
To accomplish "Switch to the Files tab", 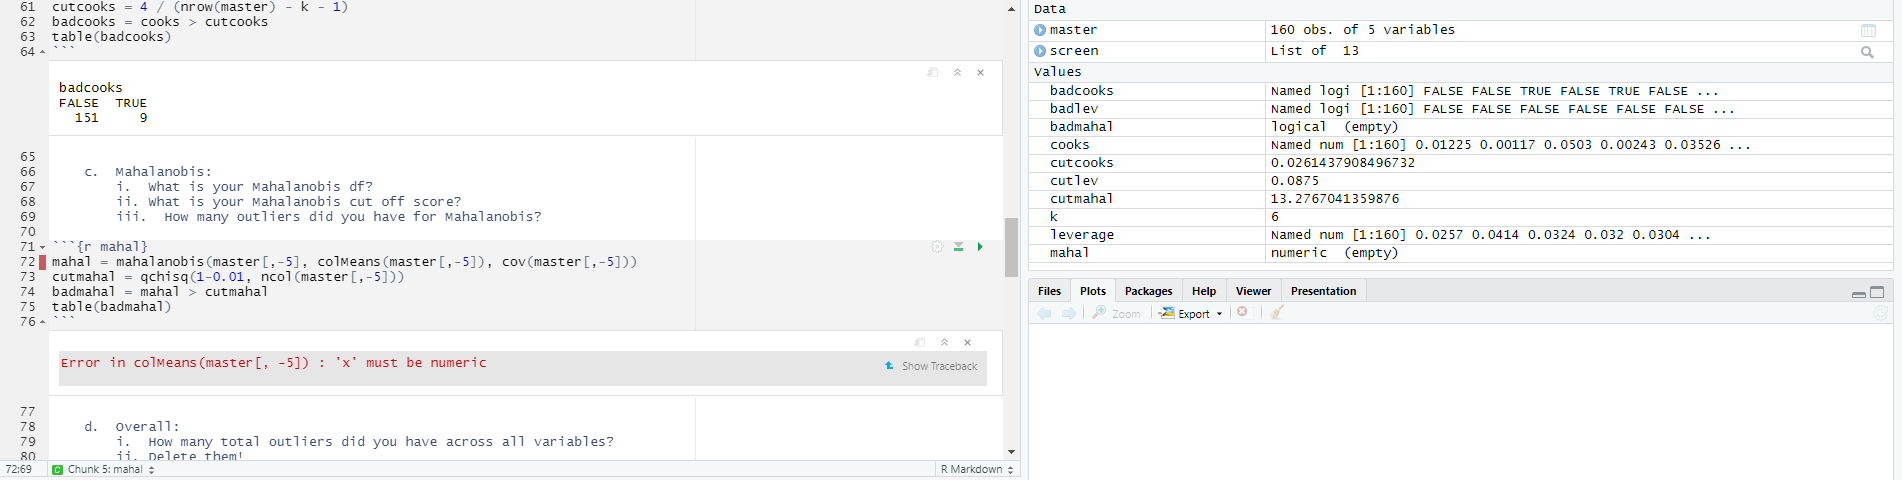I will click(1049, 291).
